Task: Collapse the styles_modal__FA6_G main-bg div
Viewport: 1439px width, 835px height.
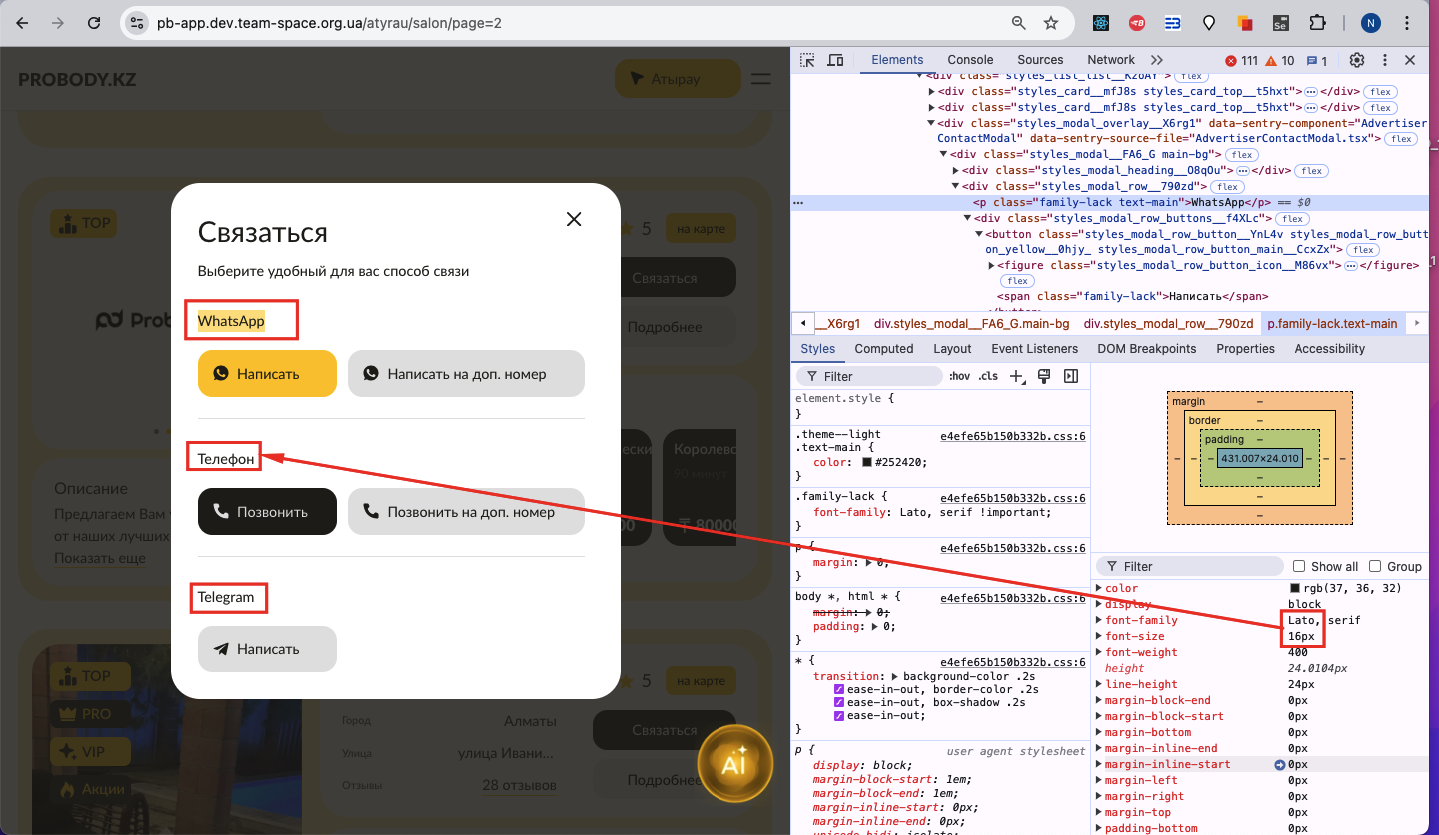Action: (x=942, y=155)
